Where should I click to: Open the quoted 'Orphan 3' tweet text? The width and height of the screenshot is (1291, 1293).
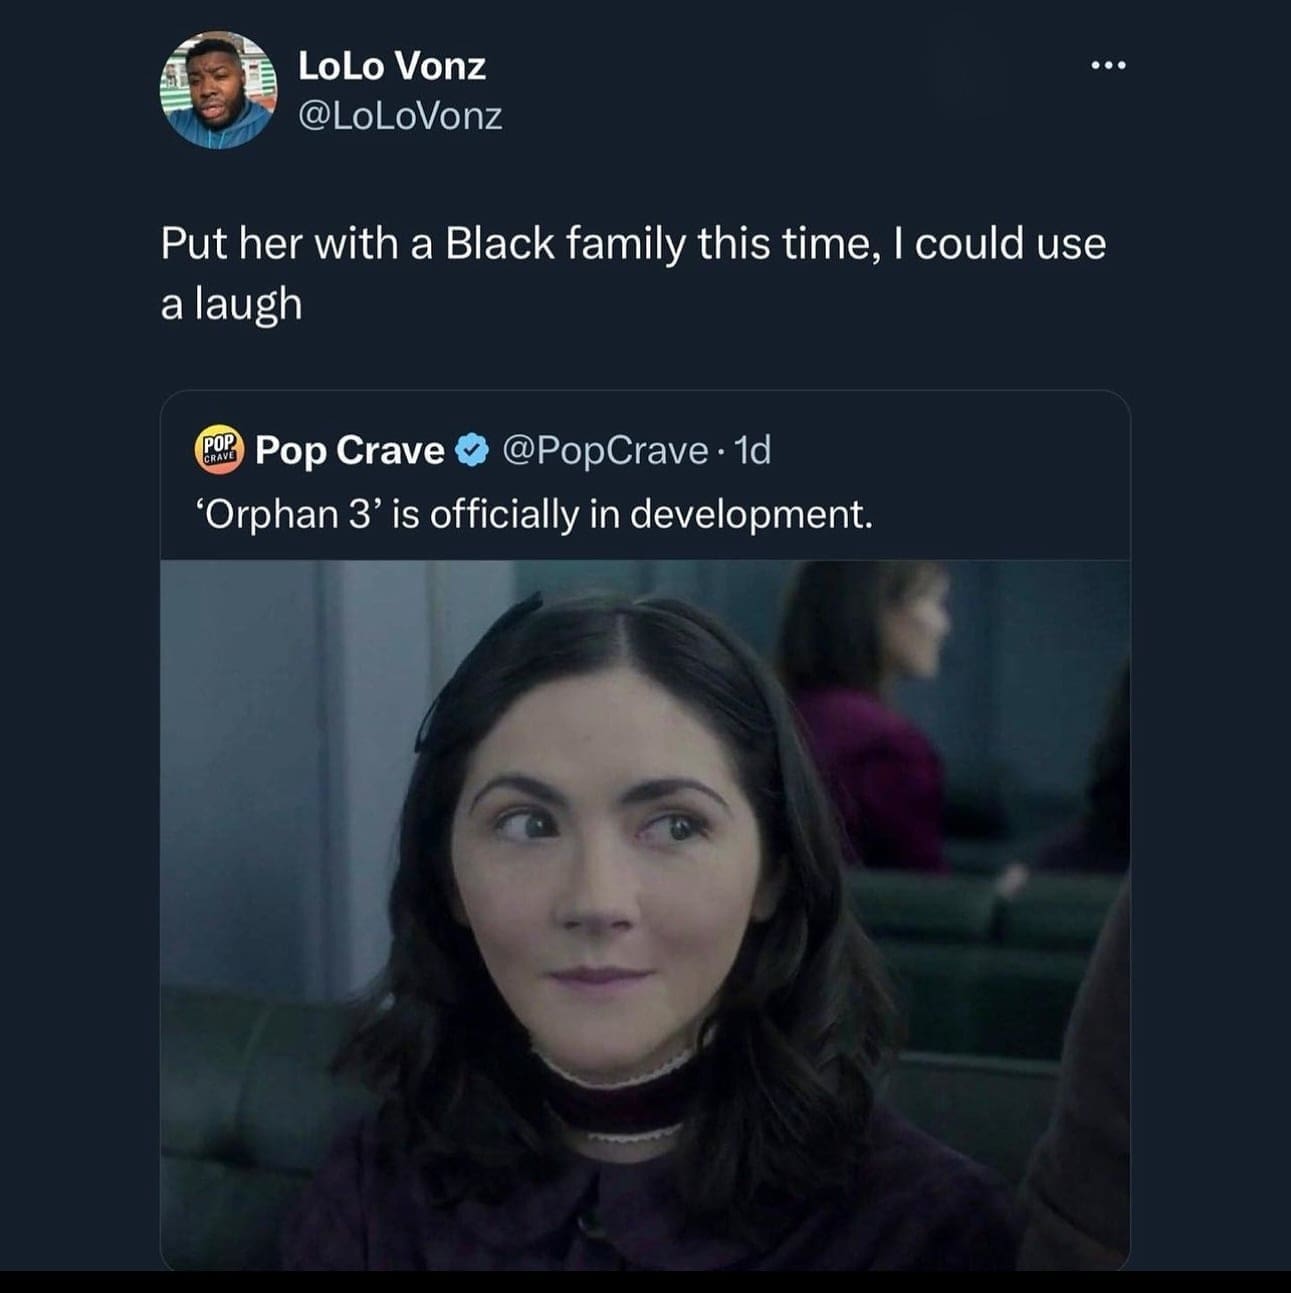532,514
